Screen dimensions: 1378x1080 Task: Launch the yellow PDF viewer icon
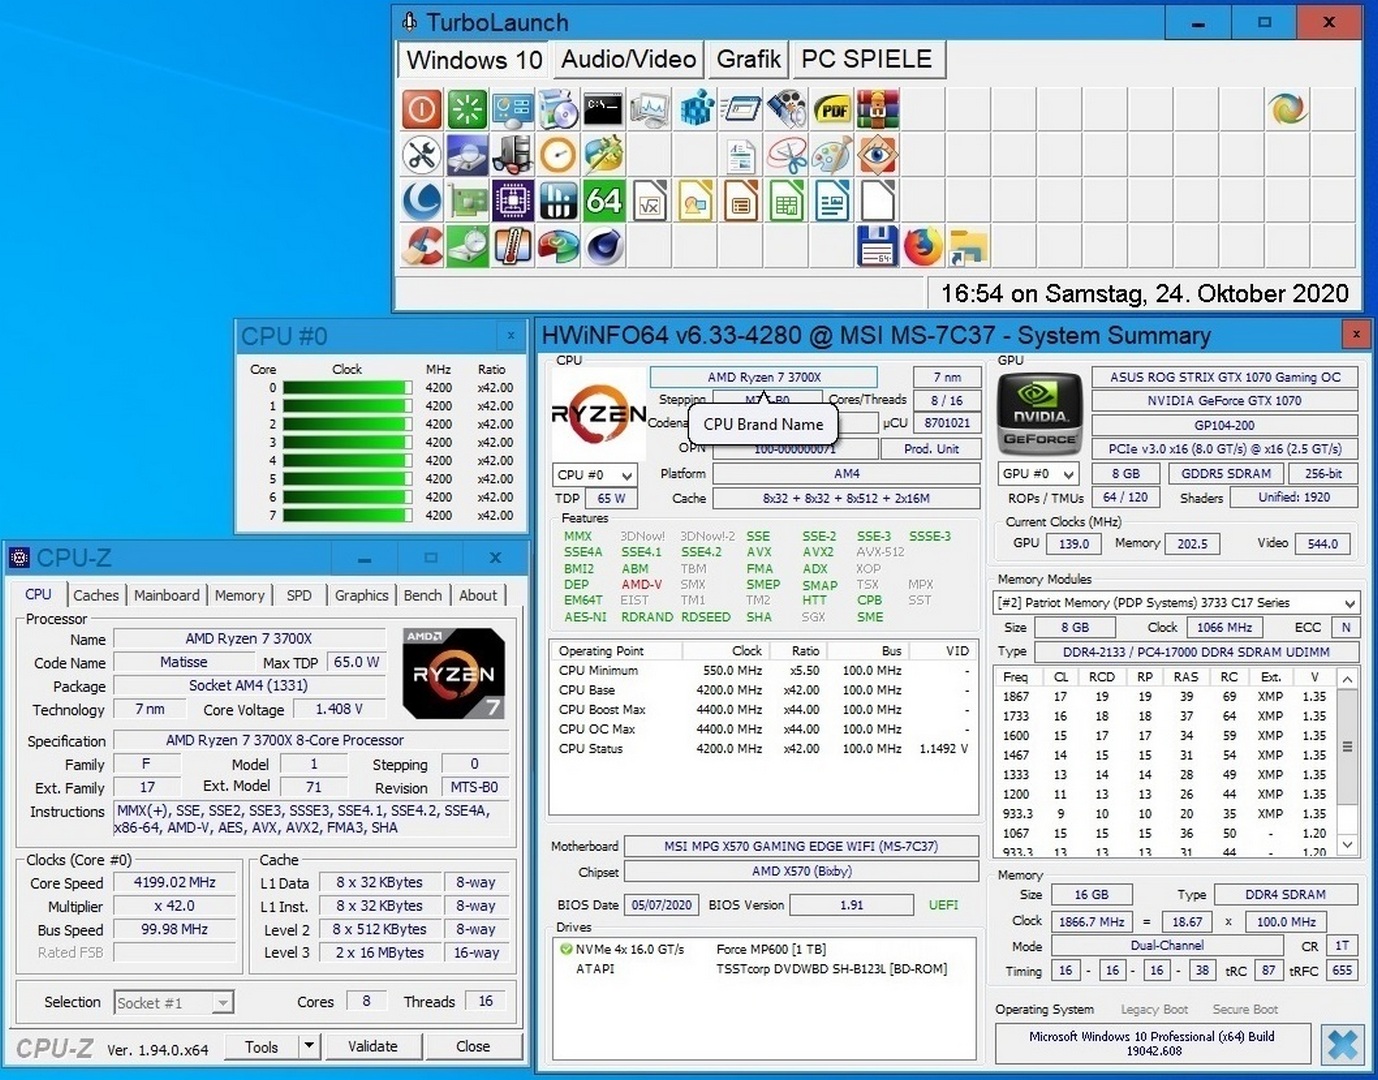pos(832,109)
